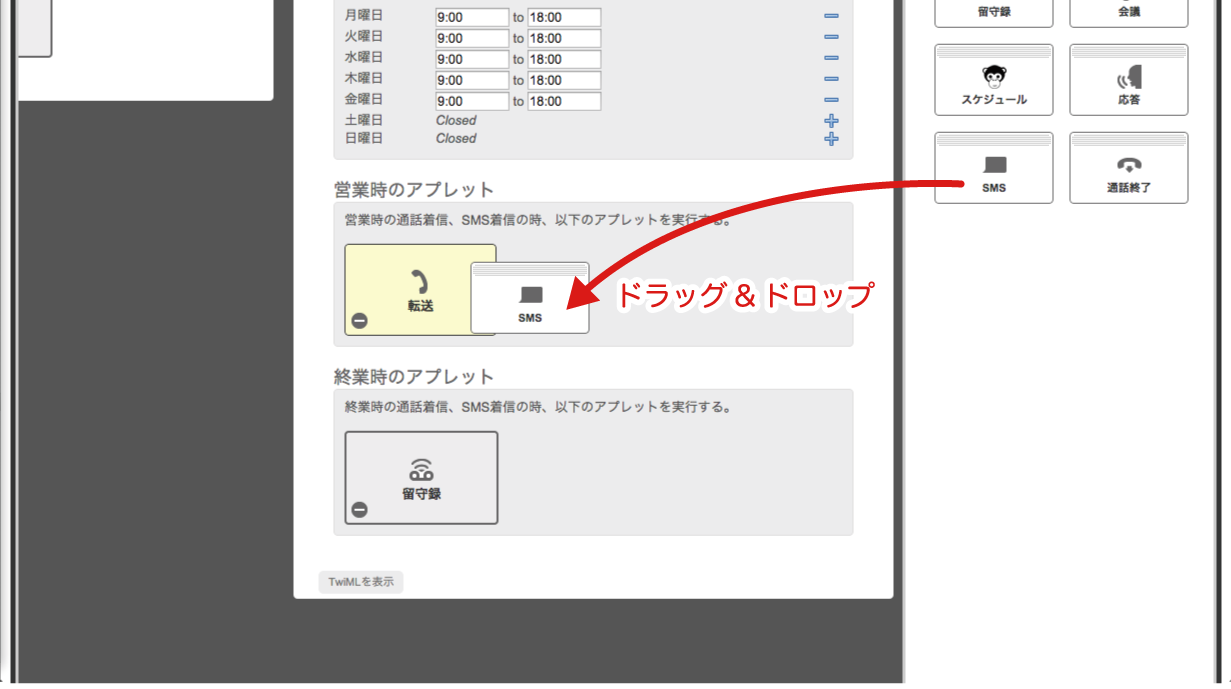Edit the 金曜日 closing time field

click(x=564, y=101)
